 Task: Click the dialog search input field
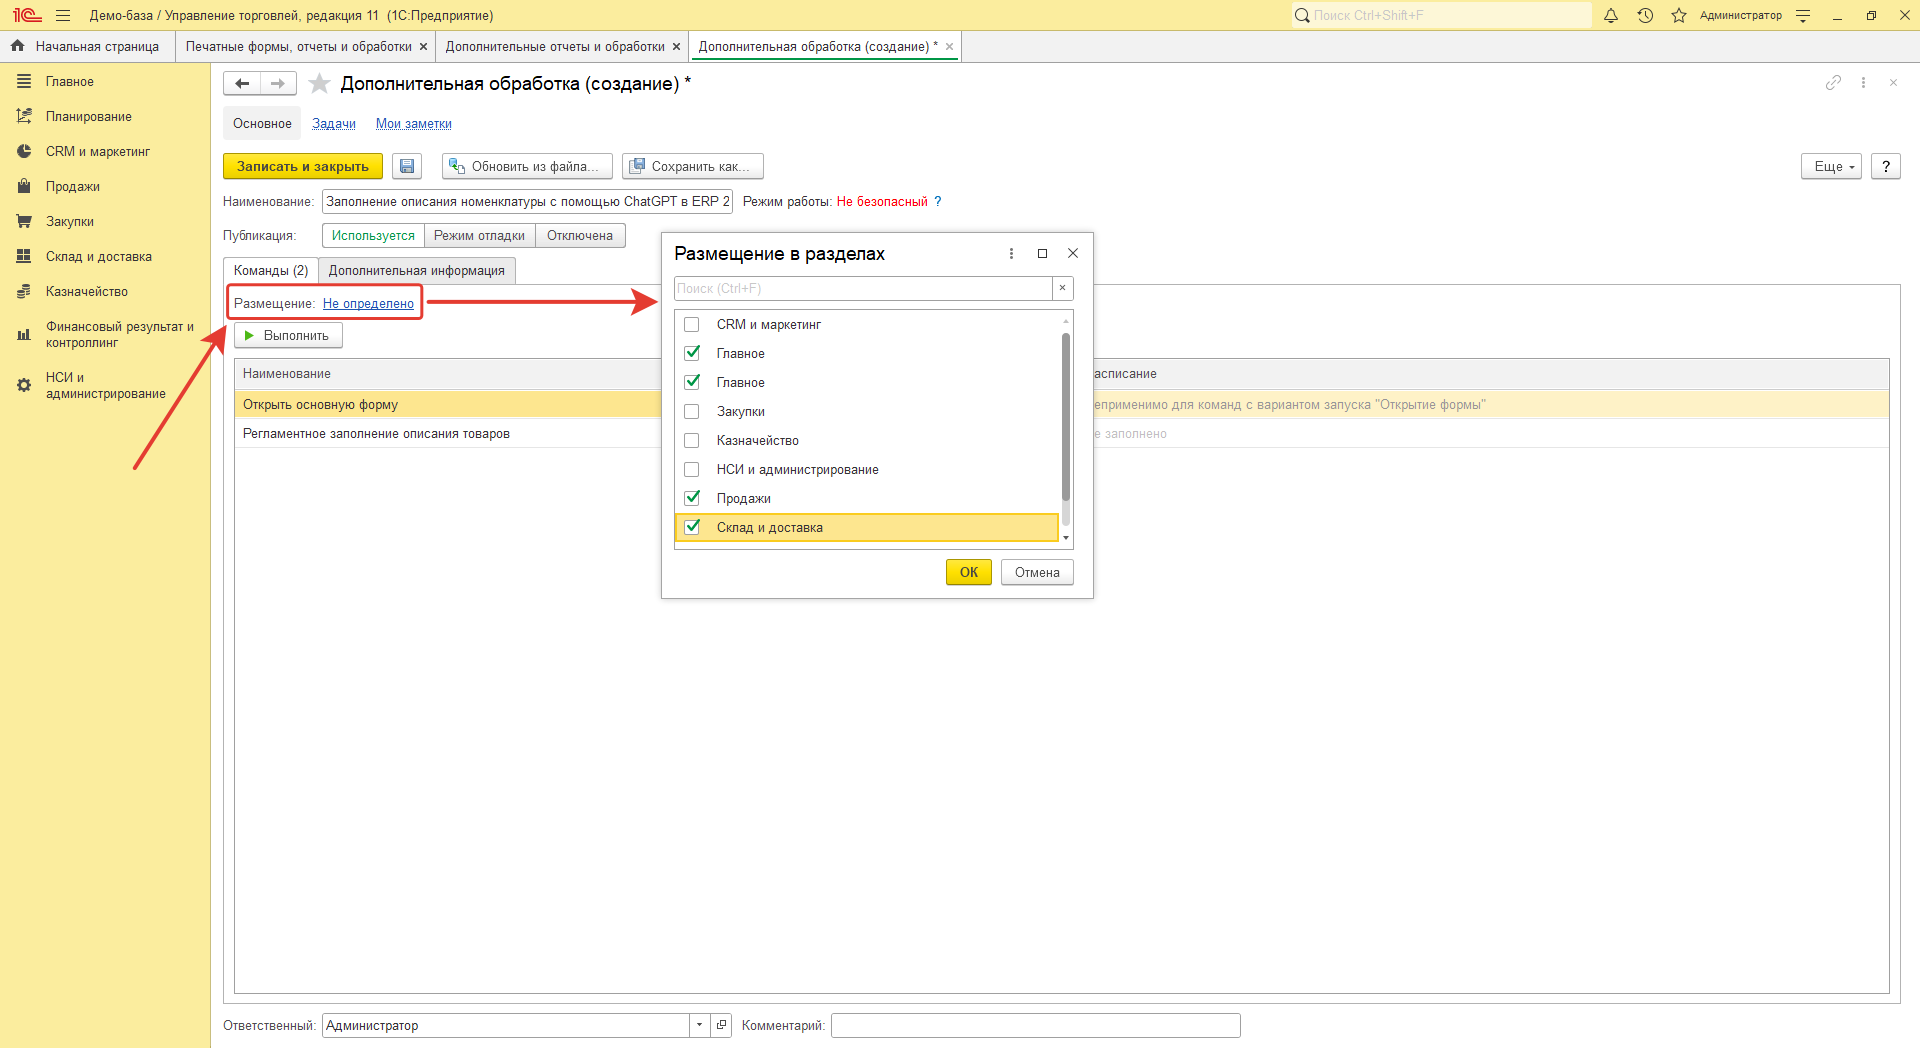(x=862, y=289)
